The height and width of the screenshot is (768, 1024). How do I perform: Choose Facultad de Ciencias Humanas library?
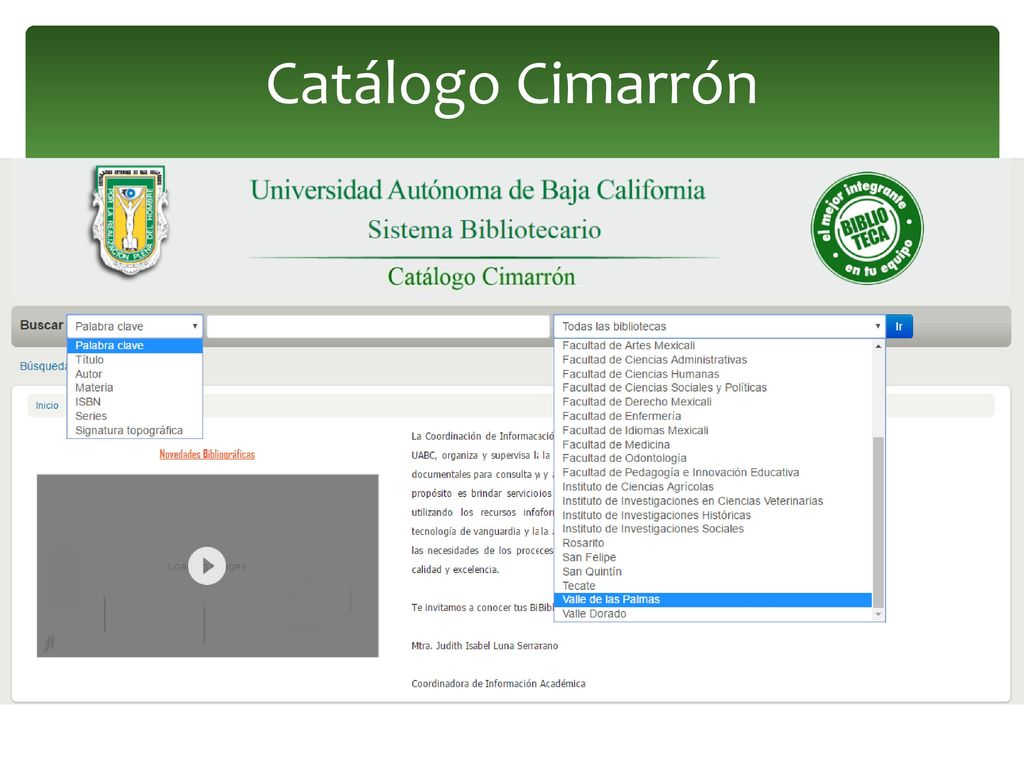coord(713,374)
